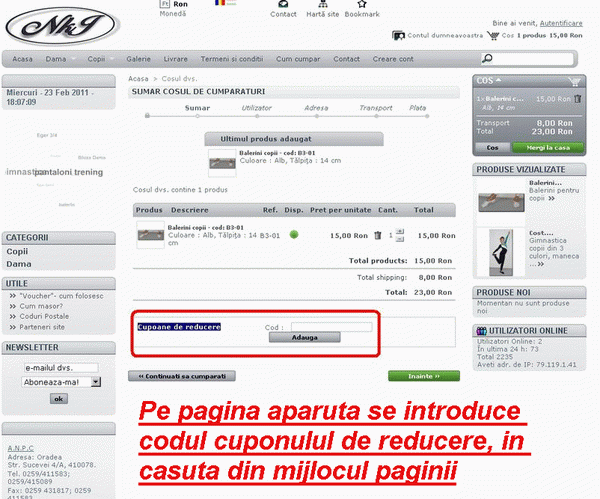Open last added product thumbnail

[x=222, y=163]
